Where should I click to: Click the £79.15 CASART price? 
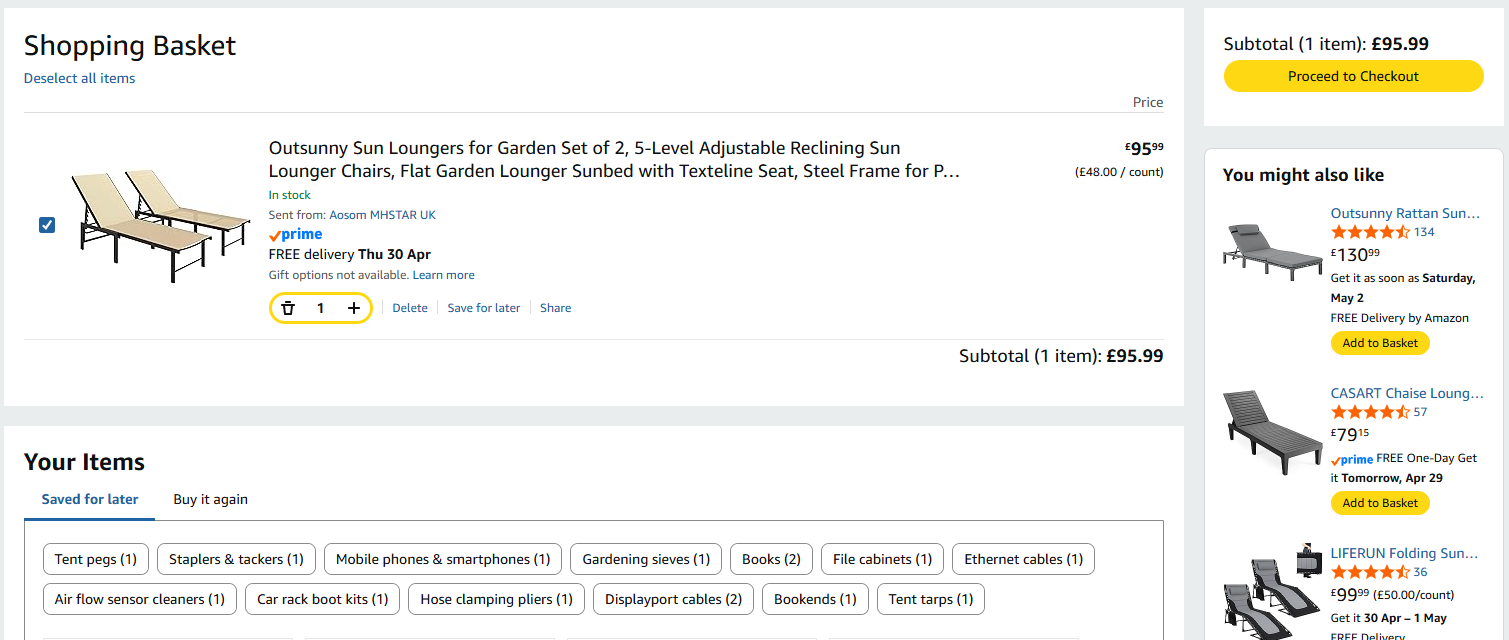(1350, 435)
